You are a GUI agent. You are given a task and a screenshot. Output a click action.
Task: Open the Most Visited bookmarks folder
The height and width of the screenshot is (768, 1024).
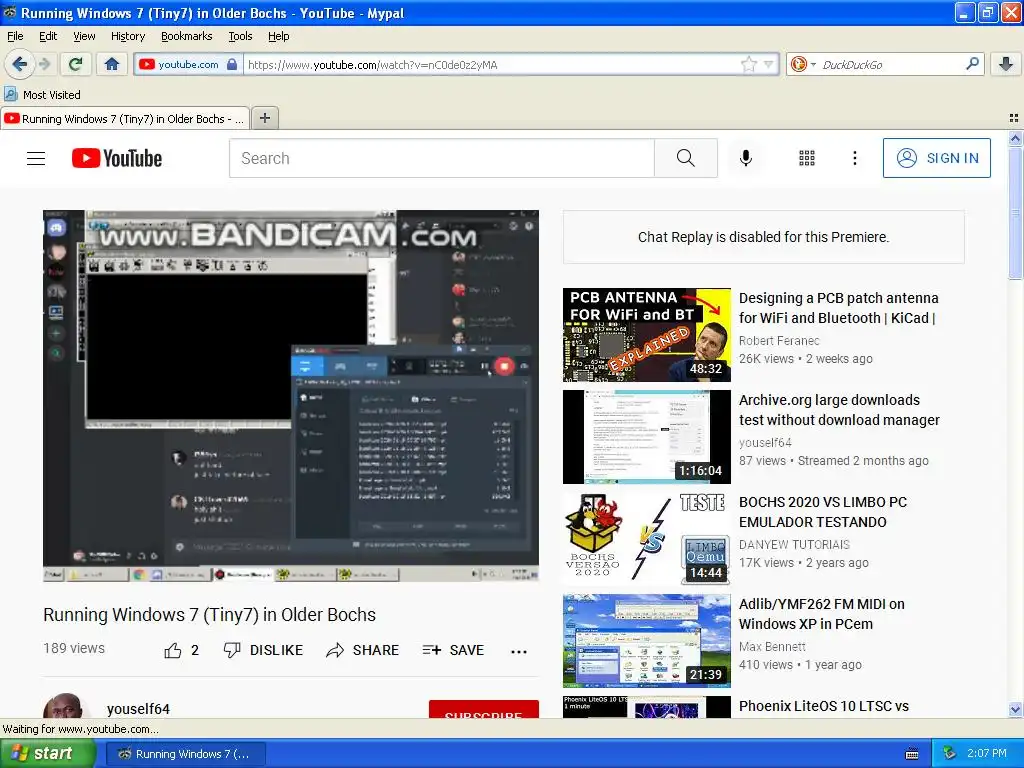[42, 95]
